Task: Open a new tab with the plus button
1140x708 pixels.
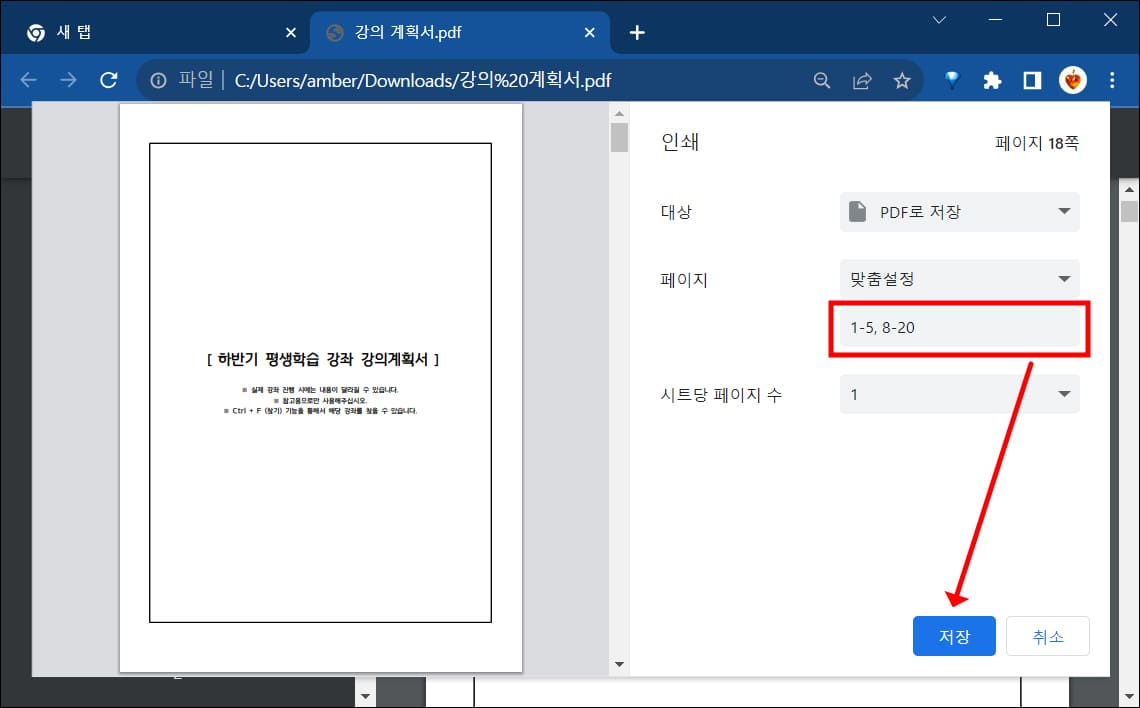Action: click(x=637, y=31)
